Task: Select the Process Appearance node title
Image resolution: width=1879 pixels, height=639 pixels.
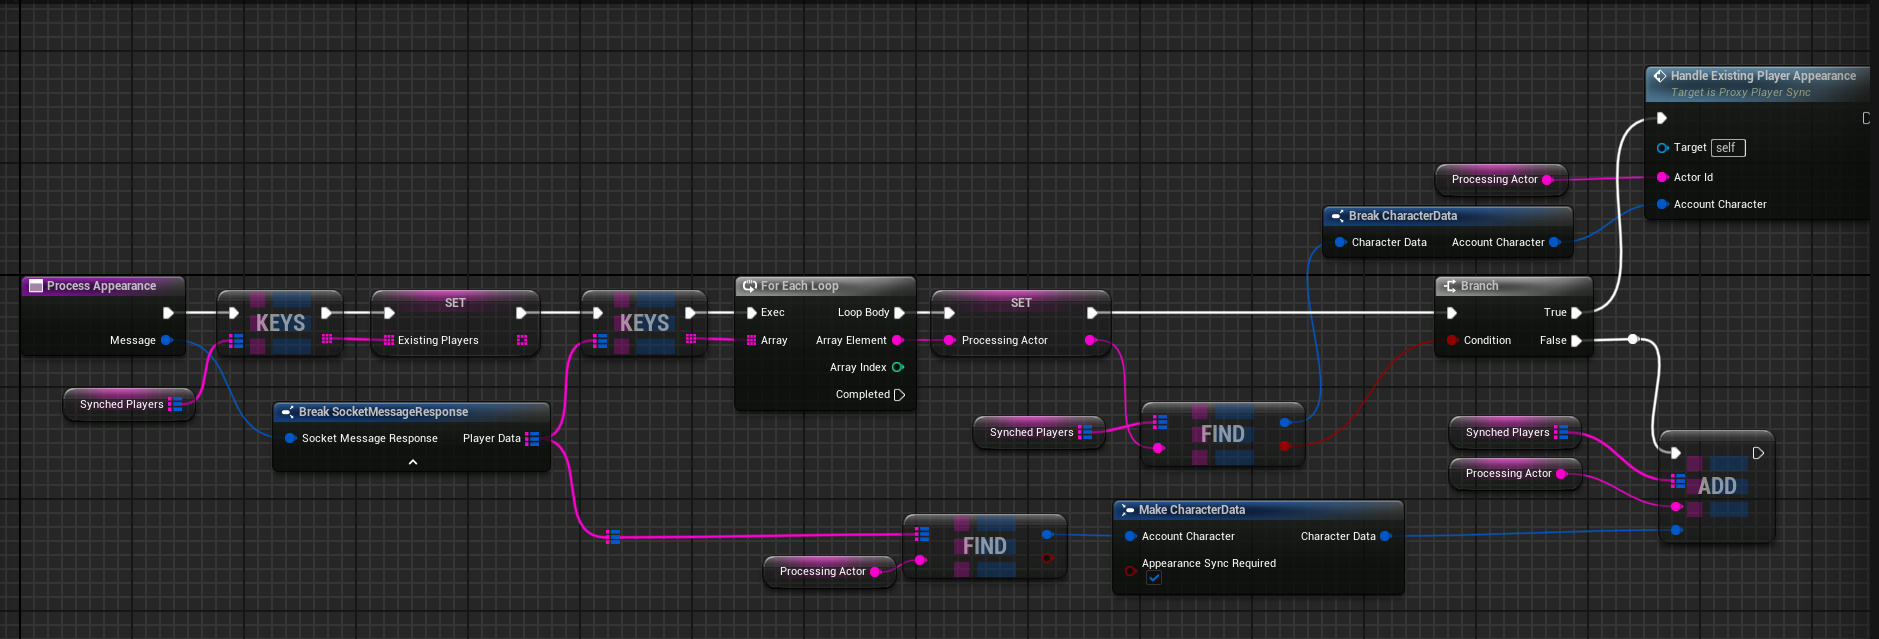Action: 102,286
